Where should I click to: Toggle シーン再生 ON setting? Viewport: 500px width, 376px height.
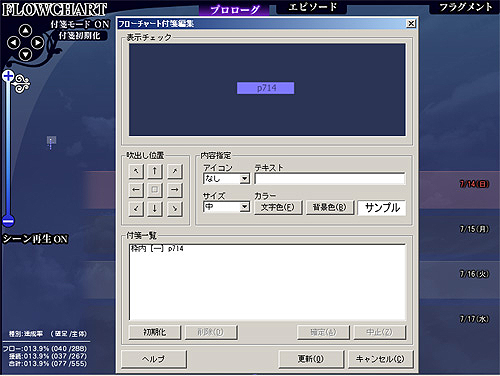(x=35, y=239)
